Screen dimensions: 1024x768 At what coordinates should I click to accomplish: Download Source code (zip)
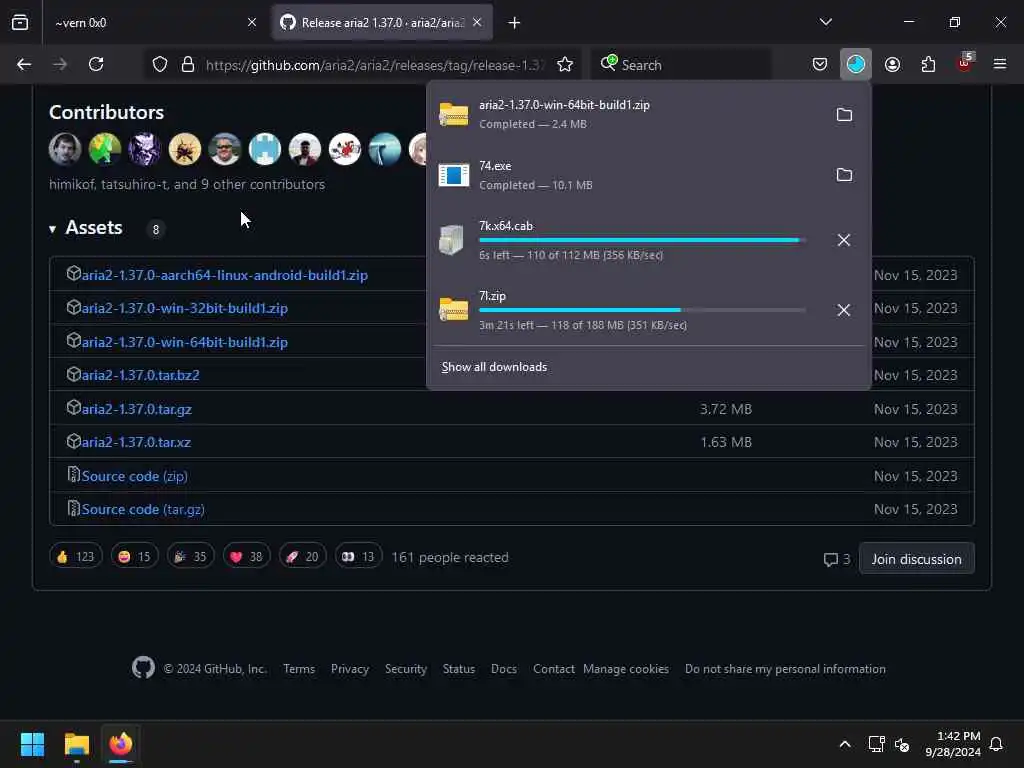point(135,476)
